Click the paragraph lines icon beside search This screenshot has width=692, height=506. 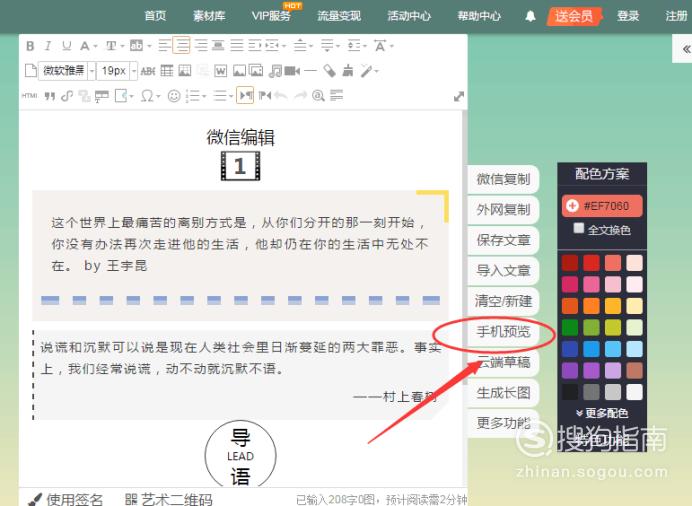coord(336,95)
